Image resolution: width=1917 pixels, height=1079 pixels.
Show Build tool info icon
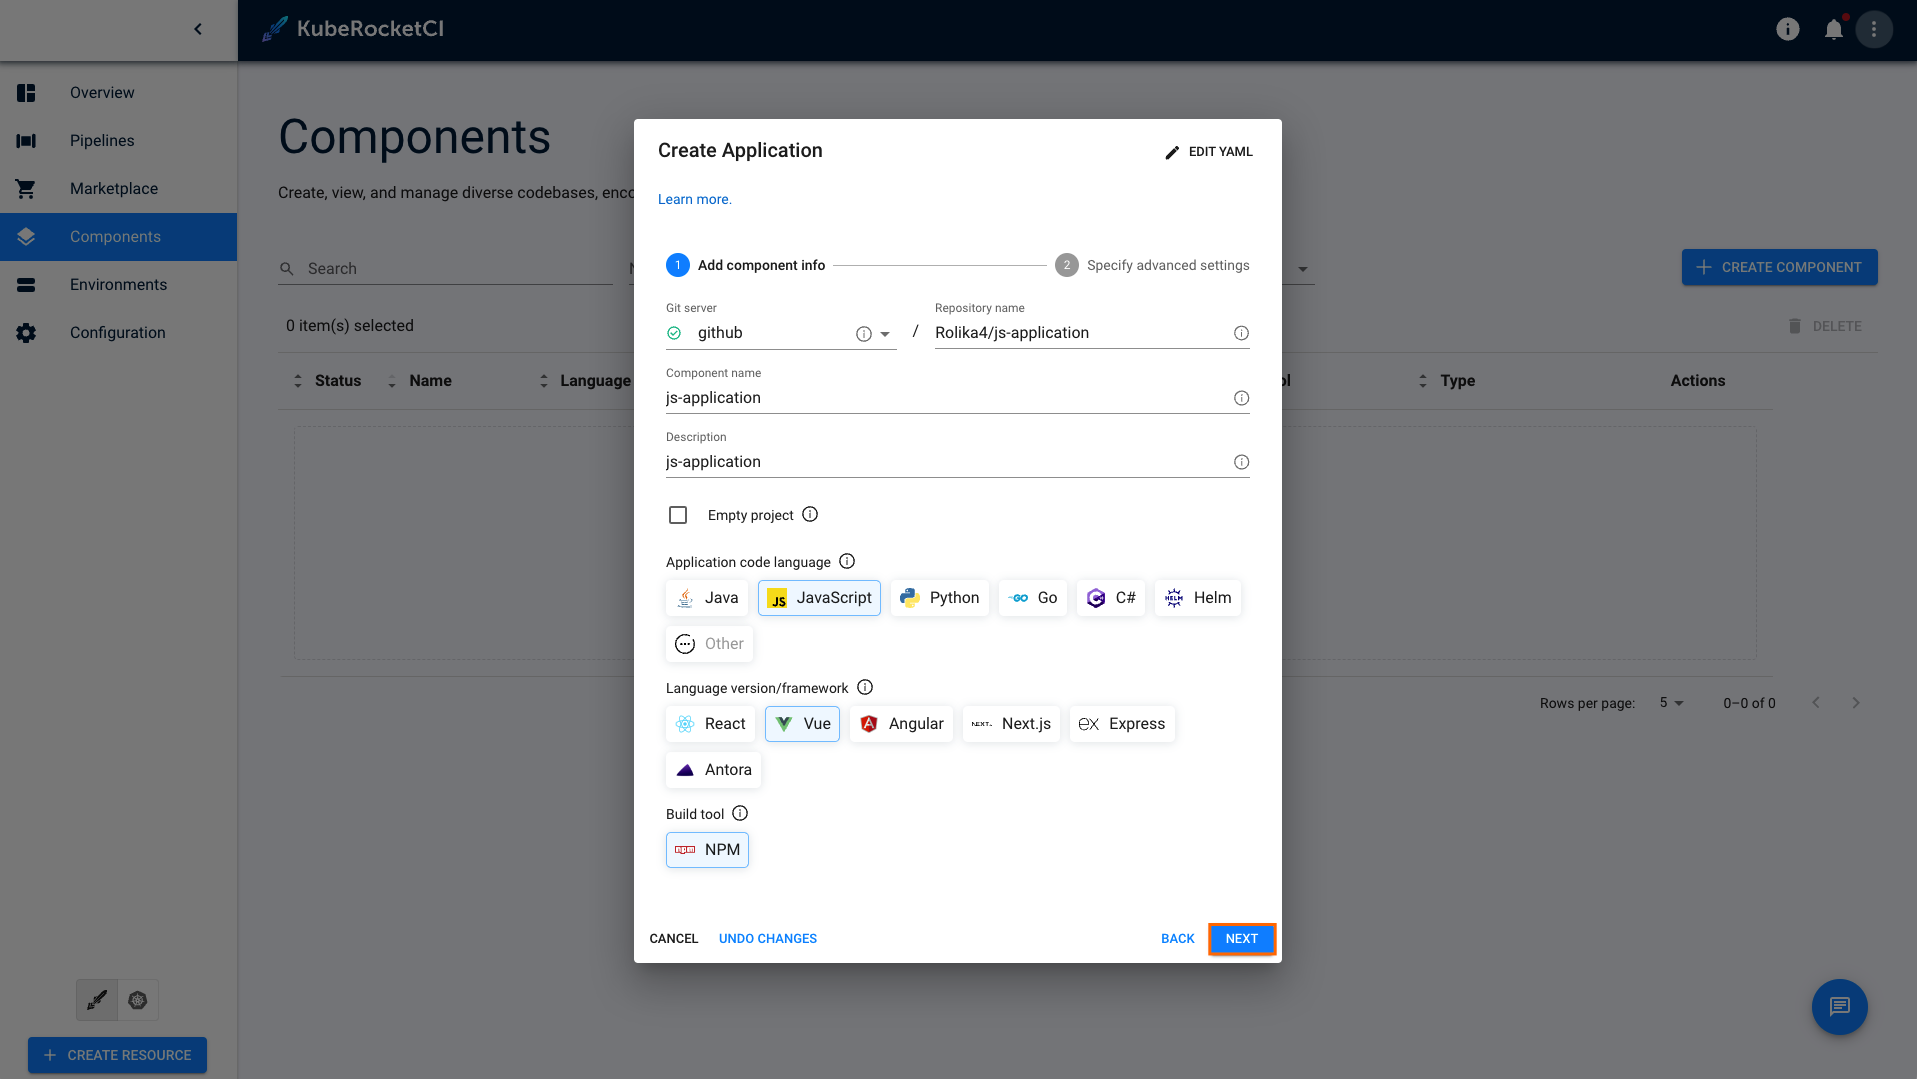740,813
